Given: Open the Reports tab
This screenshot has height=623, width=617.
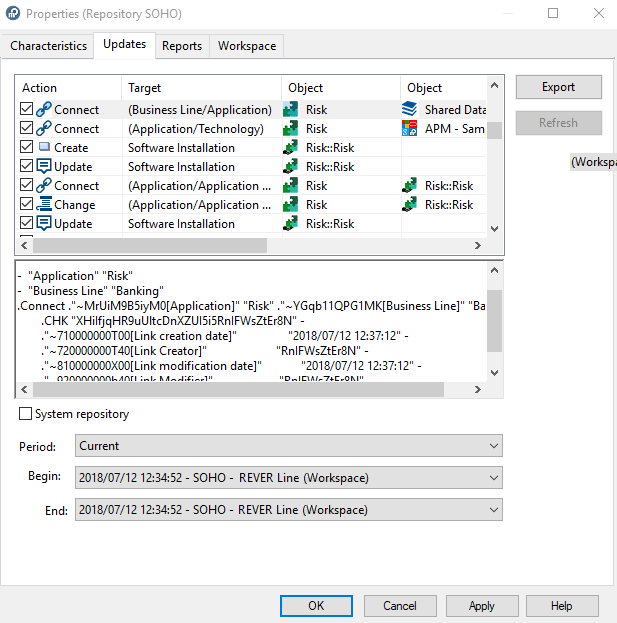Looking at the screenshot, I should [182, 46].
